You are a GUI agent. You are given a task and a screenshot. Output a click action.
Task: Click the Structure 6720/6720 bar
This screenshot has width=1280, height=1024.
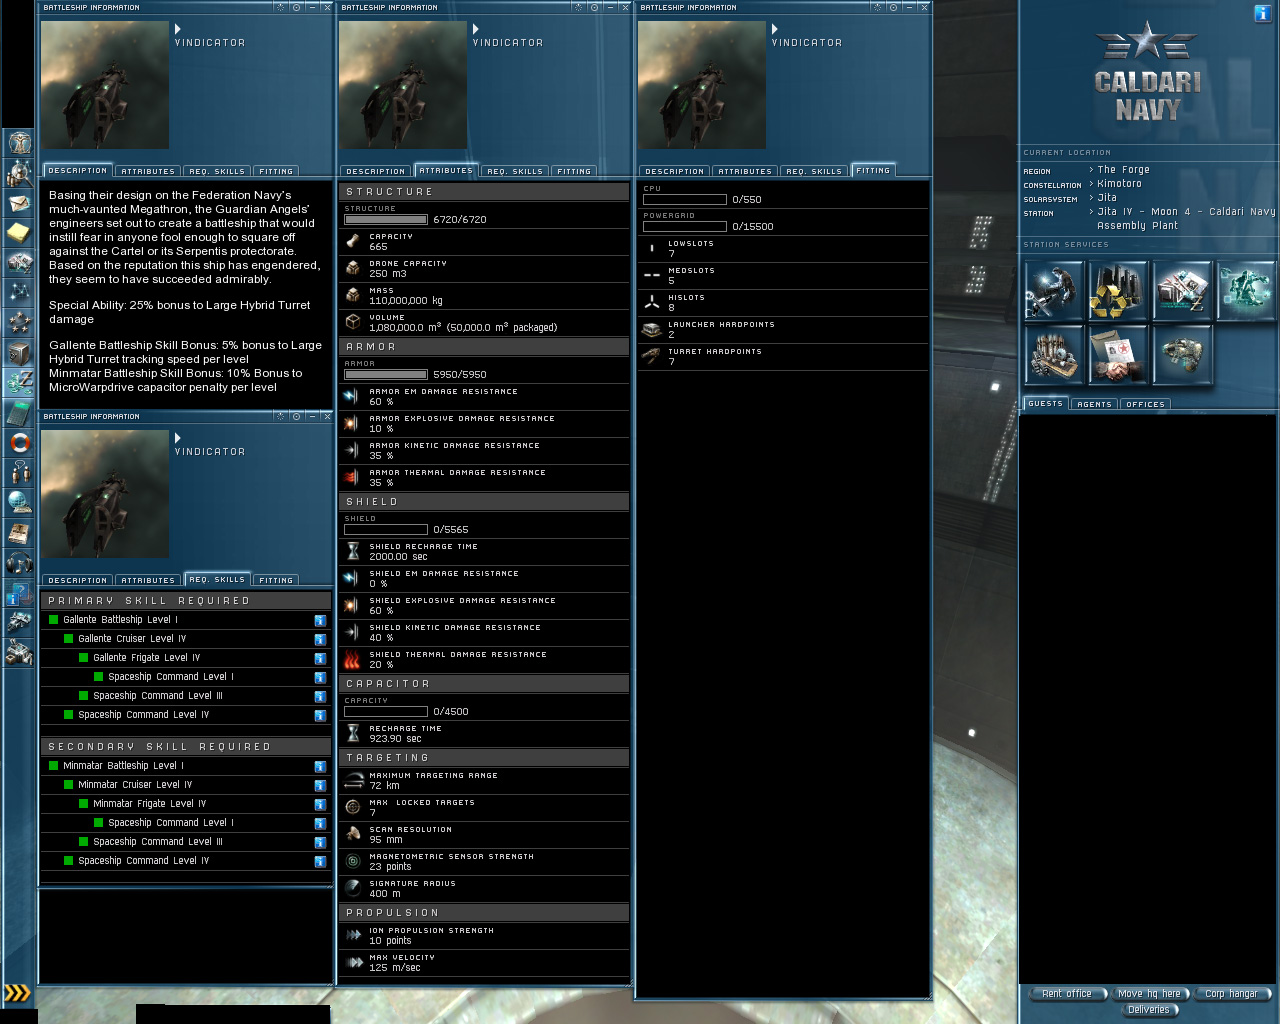click(386, 220)
